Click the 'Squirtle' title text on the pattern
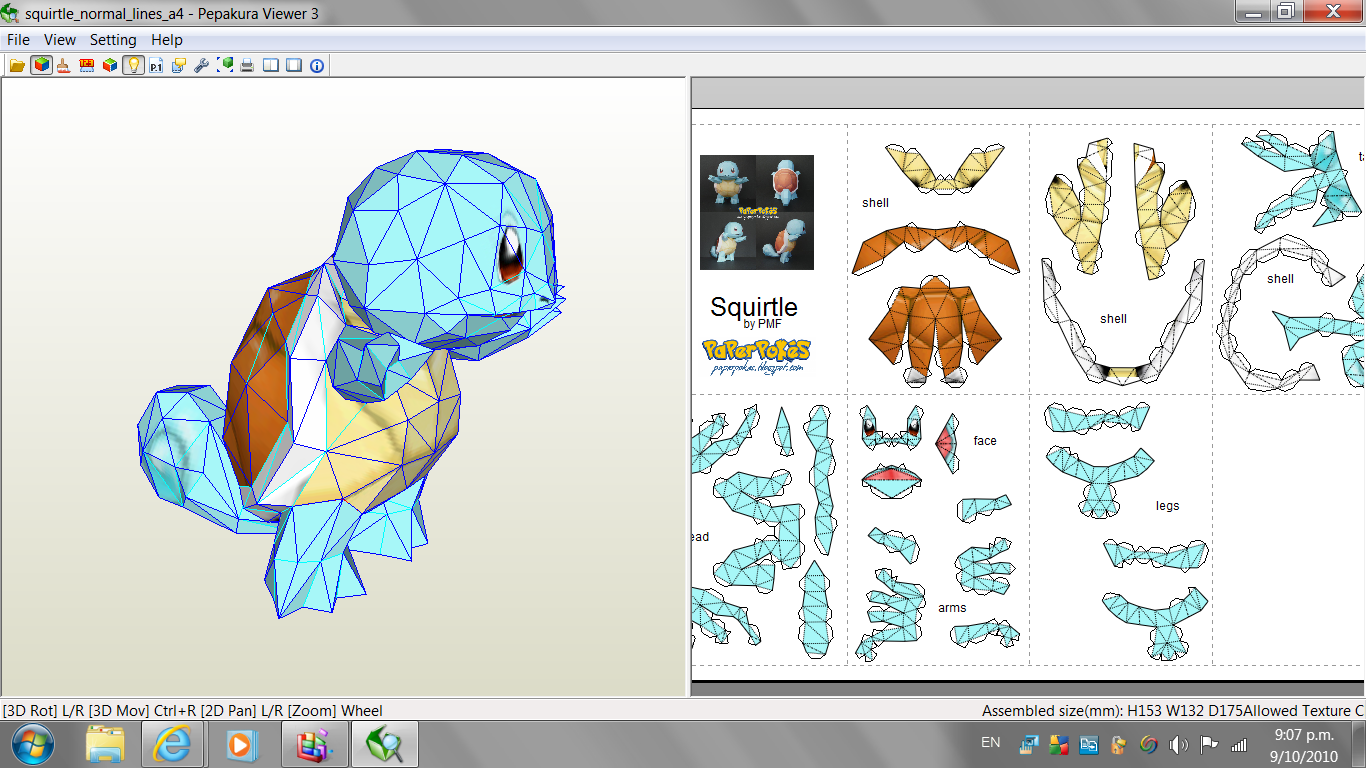 click(754, 306)
